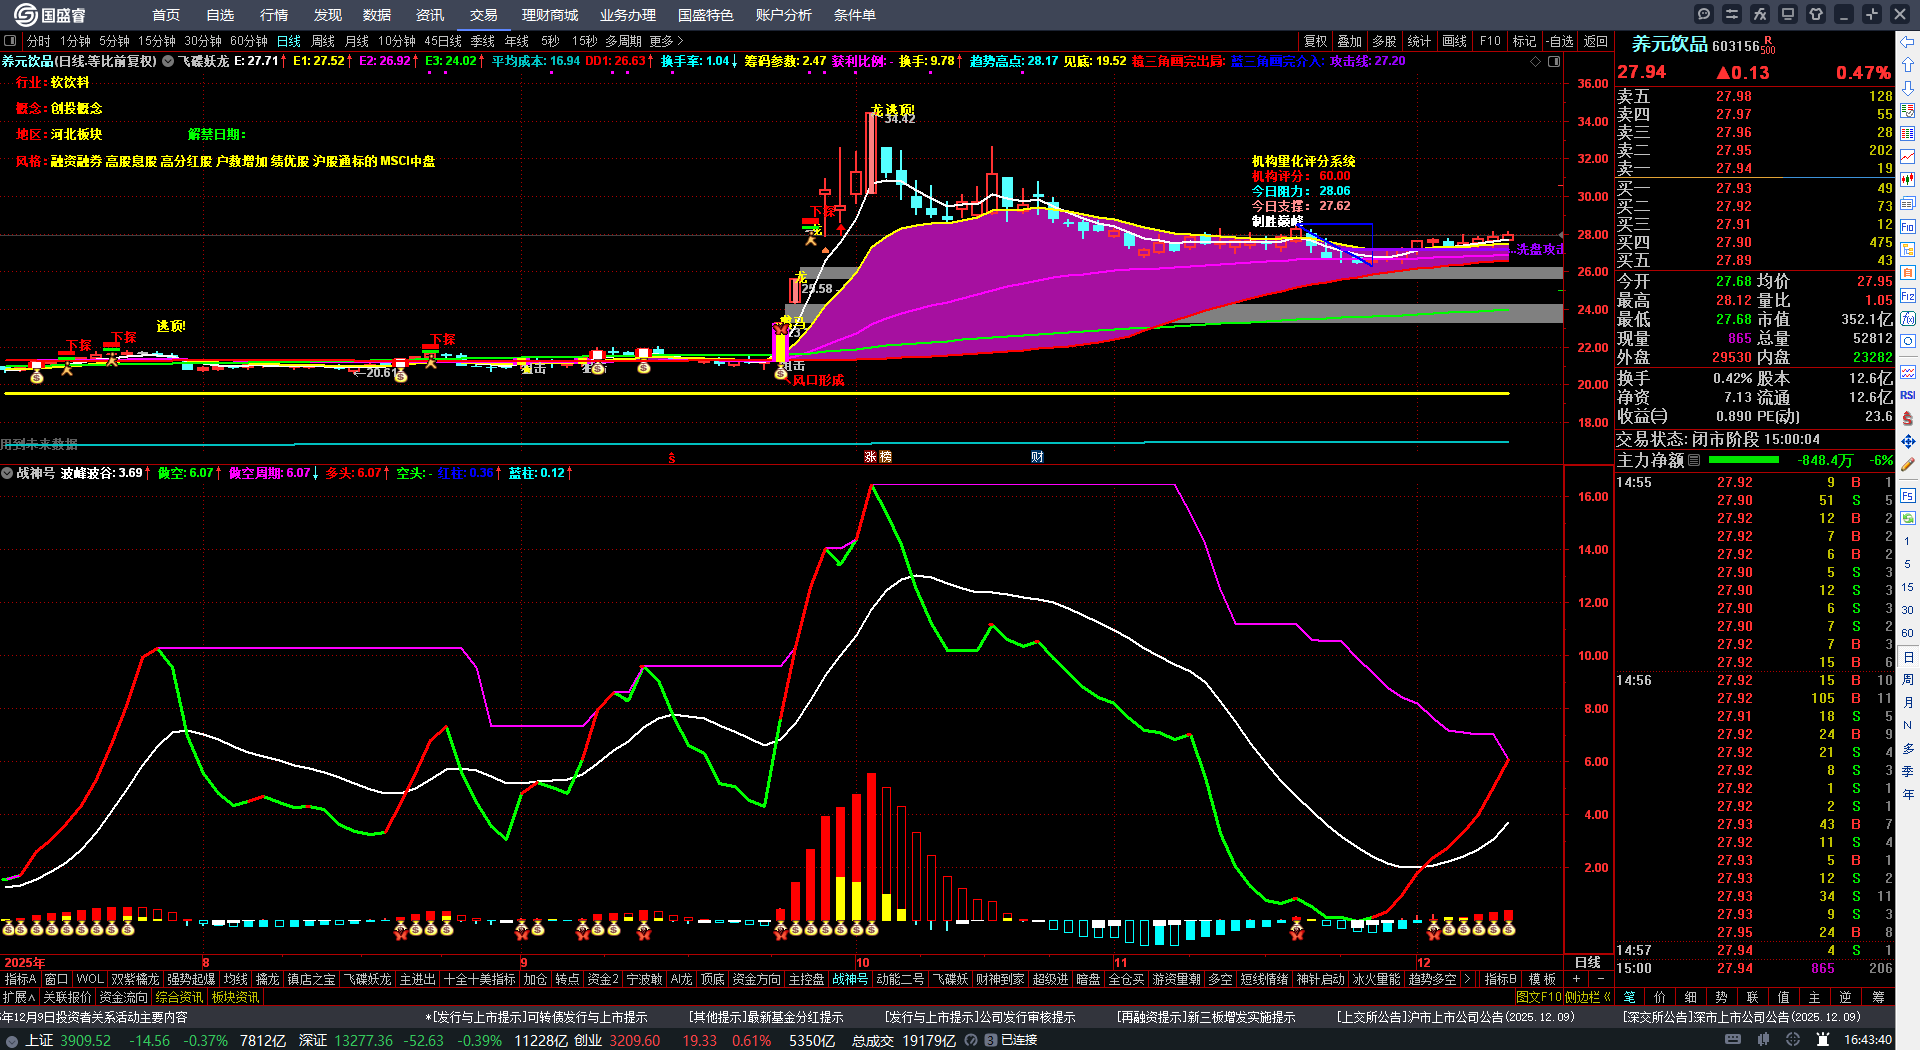Viewport: 1920px width, 1050px height.
Task: Expand the 更多 periods dropdown
Action: coord(666,41)
